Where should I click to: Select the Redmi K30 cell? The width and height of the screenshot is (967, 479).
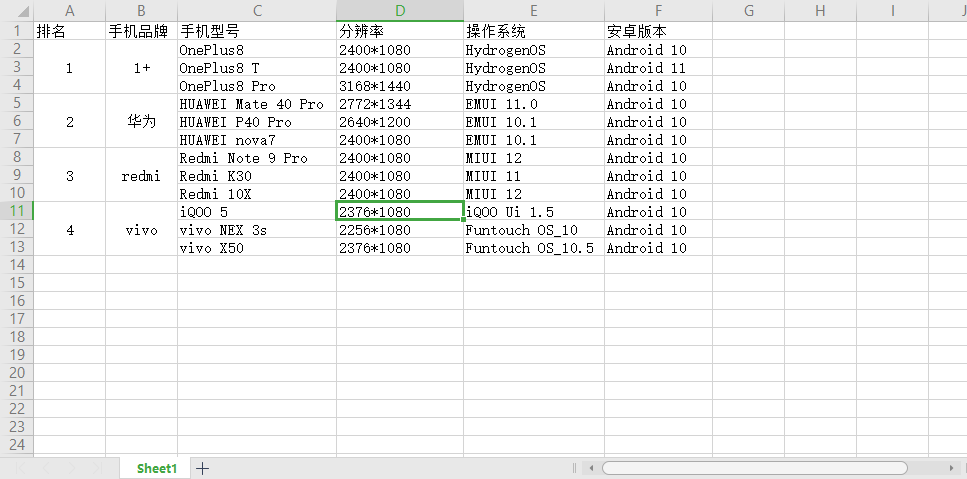(257, 175)
